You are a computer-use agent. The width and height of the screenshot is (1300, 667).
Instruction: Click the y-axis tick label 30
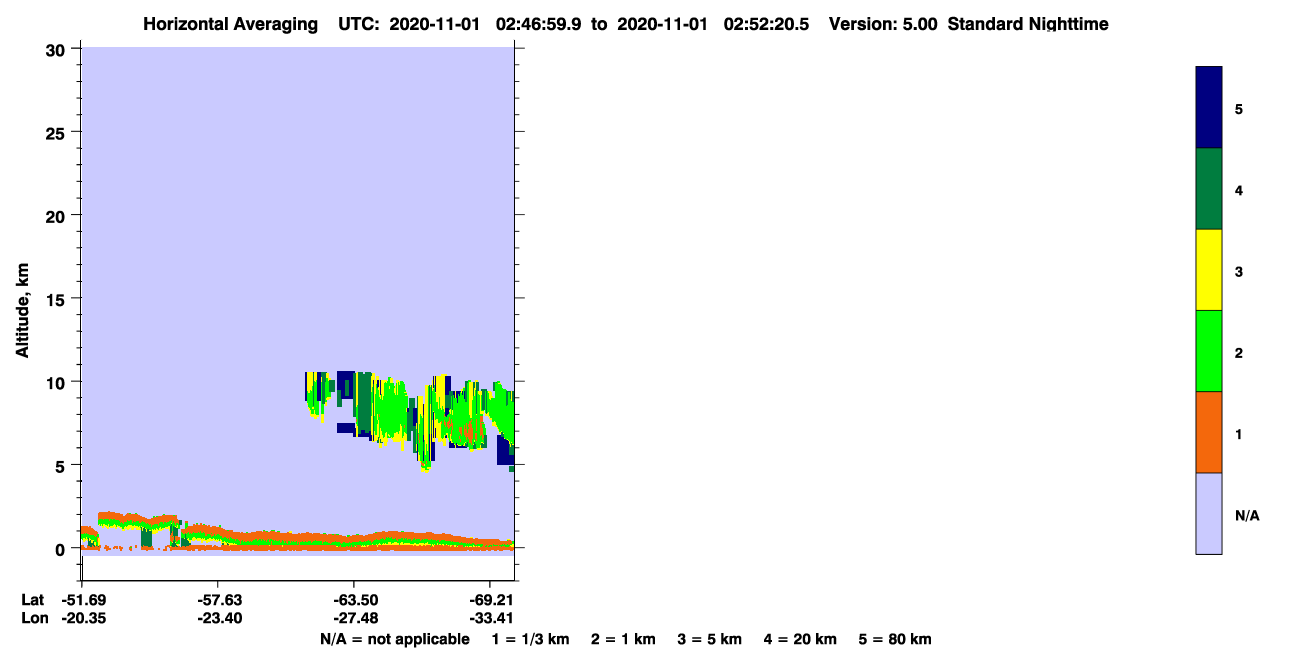tap(58, 49)
